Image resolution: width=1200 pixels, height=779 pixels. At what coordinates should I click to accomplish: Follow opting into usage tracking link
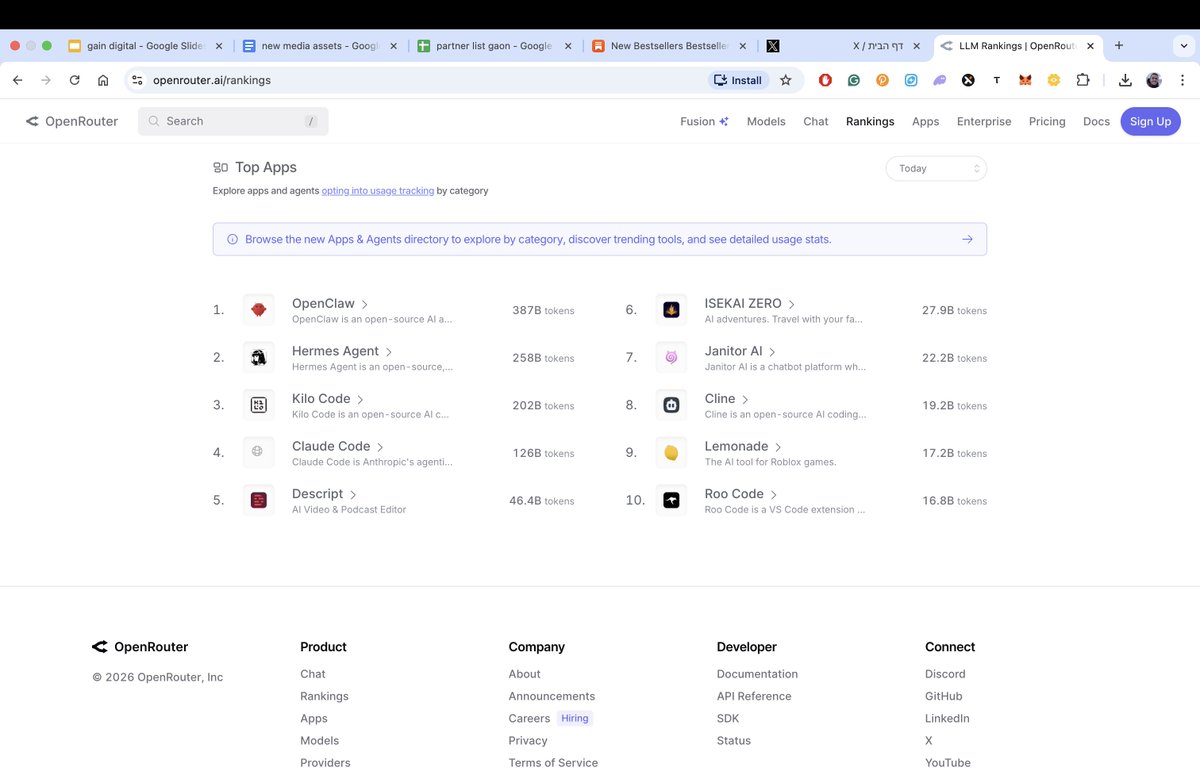(x=378, y=190)
